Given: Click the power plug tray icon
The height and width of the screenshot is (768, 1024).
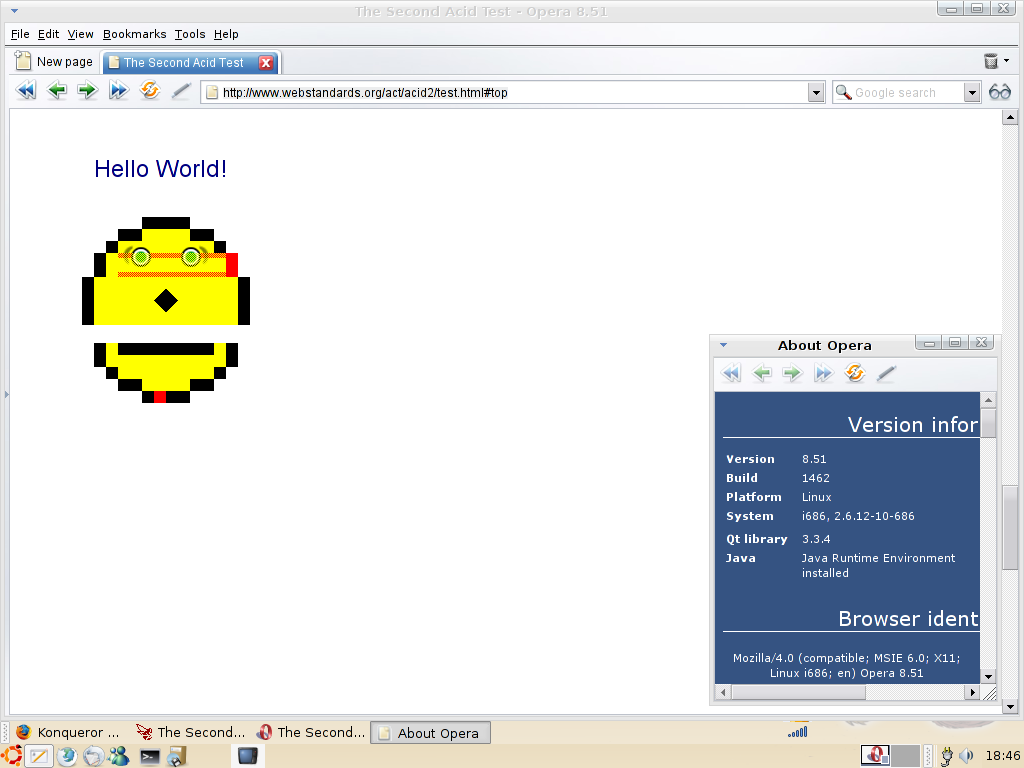Looking at the screenshot, I should [x=946, y=757].
